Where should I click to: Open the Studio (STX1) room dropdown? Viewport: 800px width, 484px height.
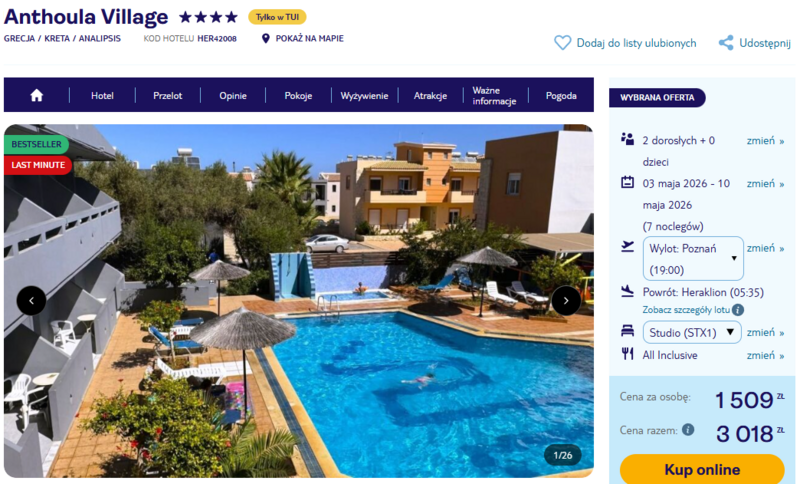click(x=692, y=333)
